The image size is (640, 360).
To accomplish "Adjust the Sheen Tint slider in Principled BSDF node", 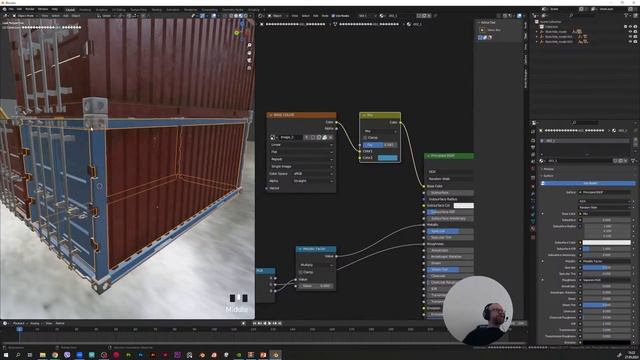I will pos(450,270).
